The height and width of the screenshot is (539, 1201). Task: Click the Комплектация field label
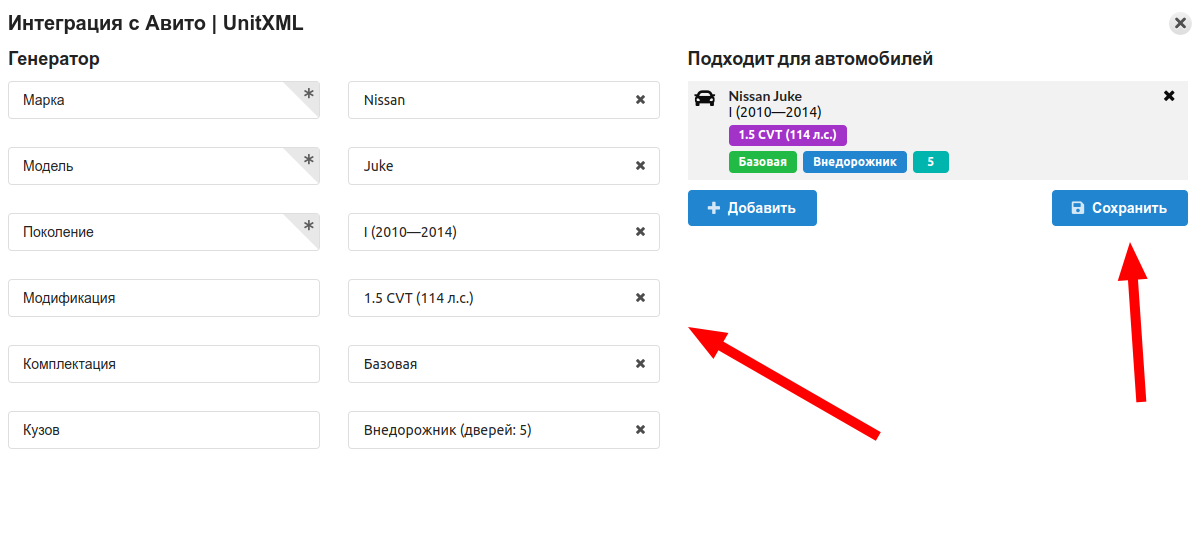[164, 364]
